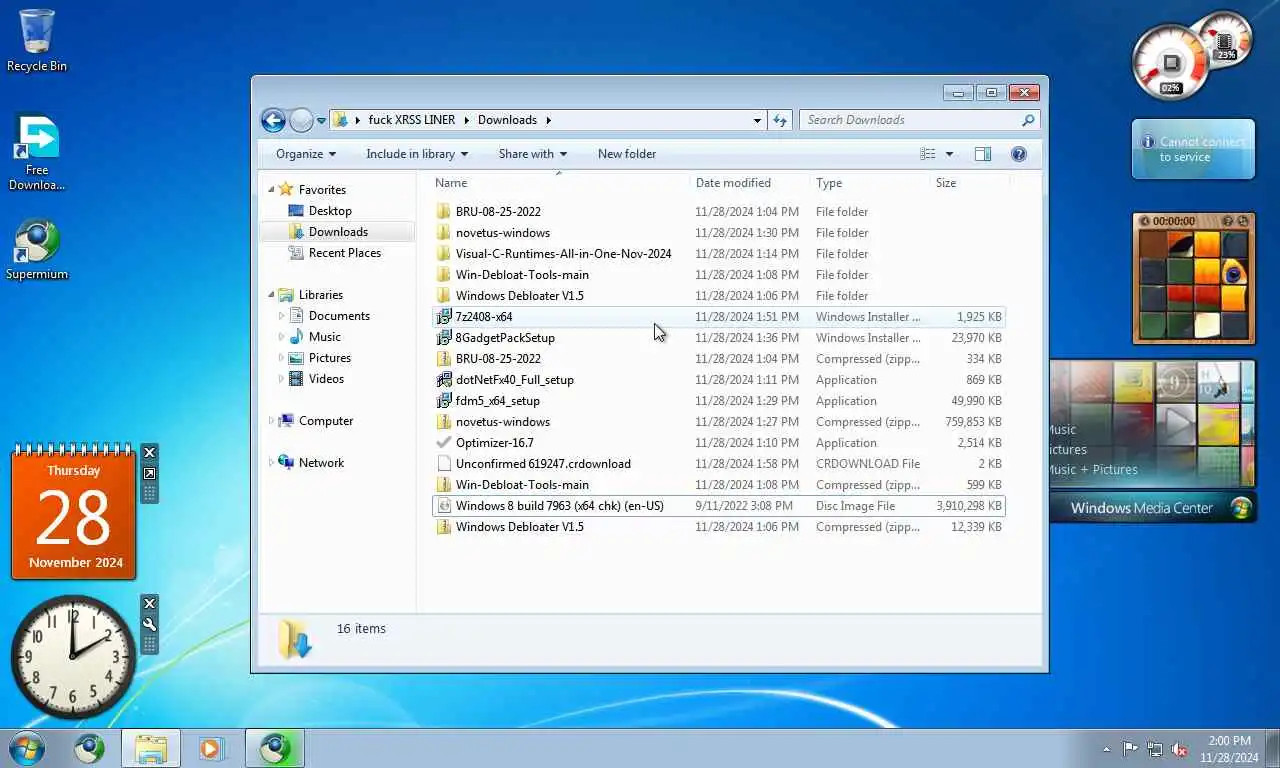
Task: Select the fdm5_x64_setup file
Action: point(719,401)
